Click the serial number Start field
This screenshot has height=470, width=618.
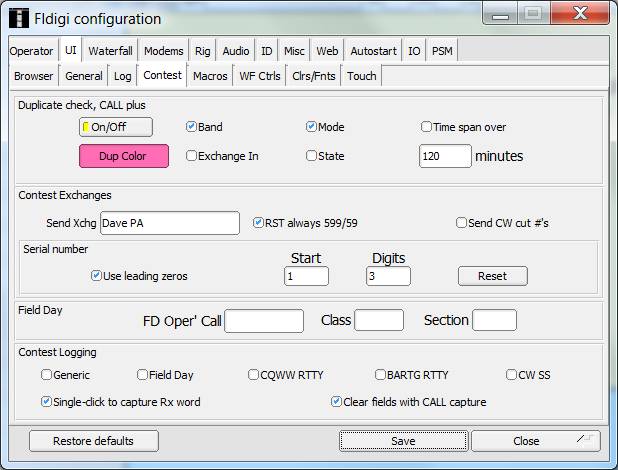(306, 276)
